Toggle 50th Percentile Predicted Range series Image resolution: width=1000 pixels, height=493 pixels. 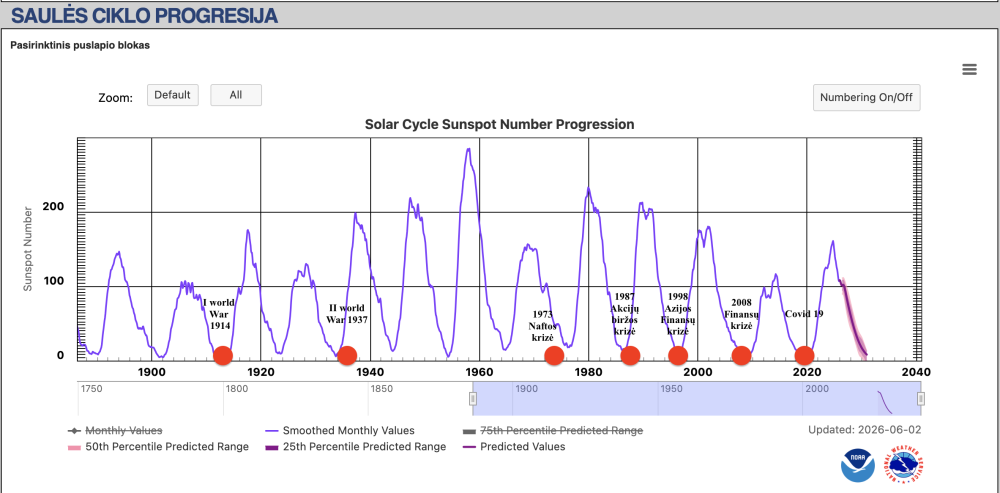(x=158, y=446)
